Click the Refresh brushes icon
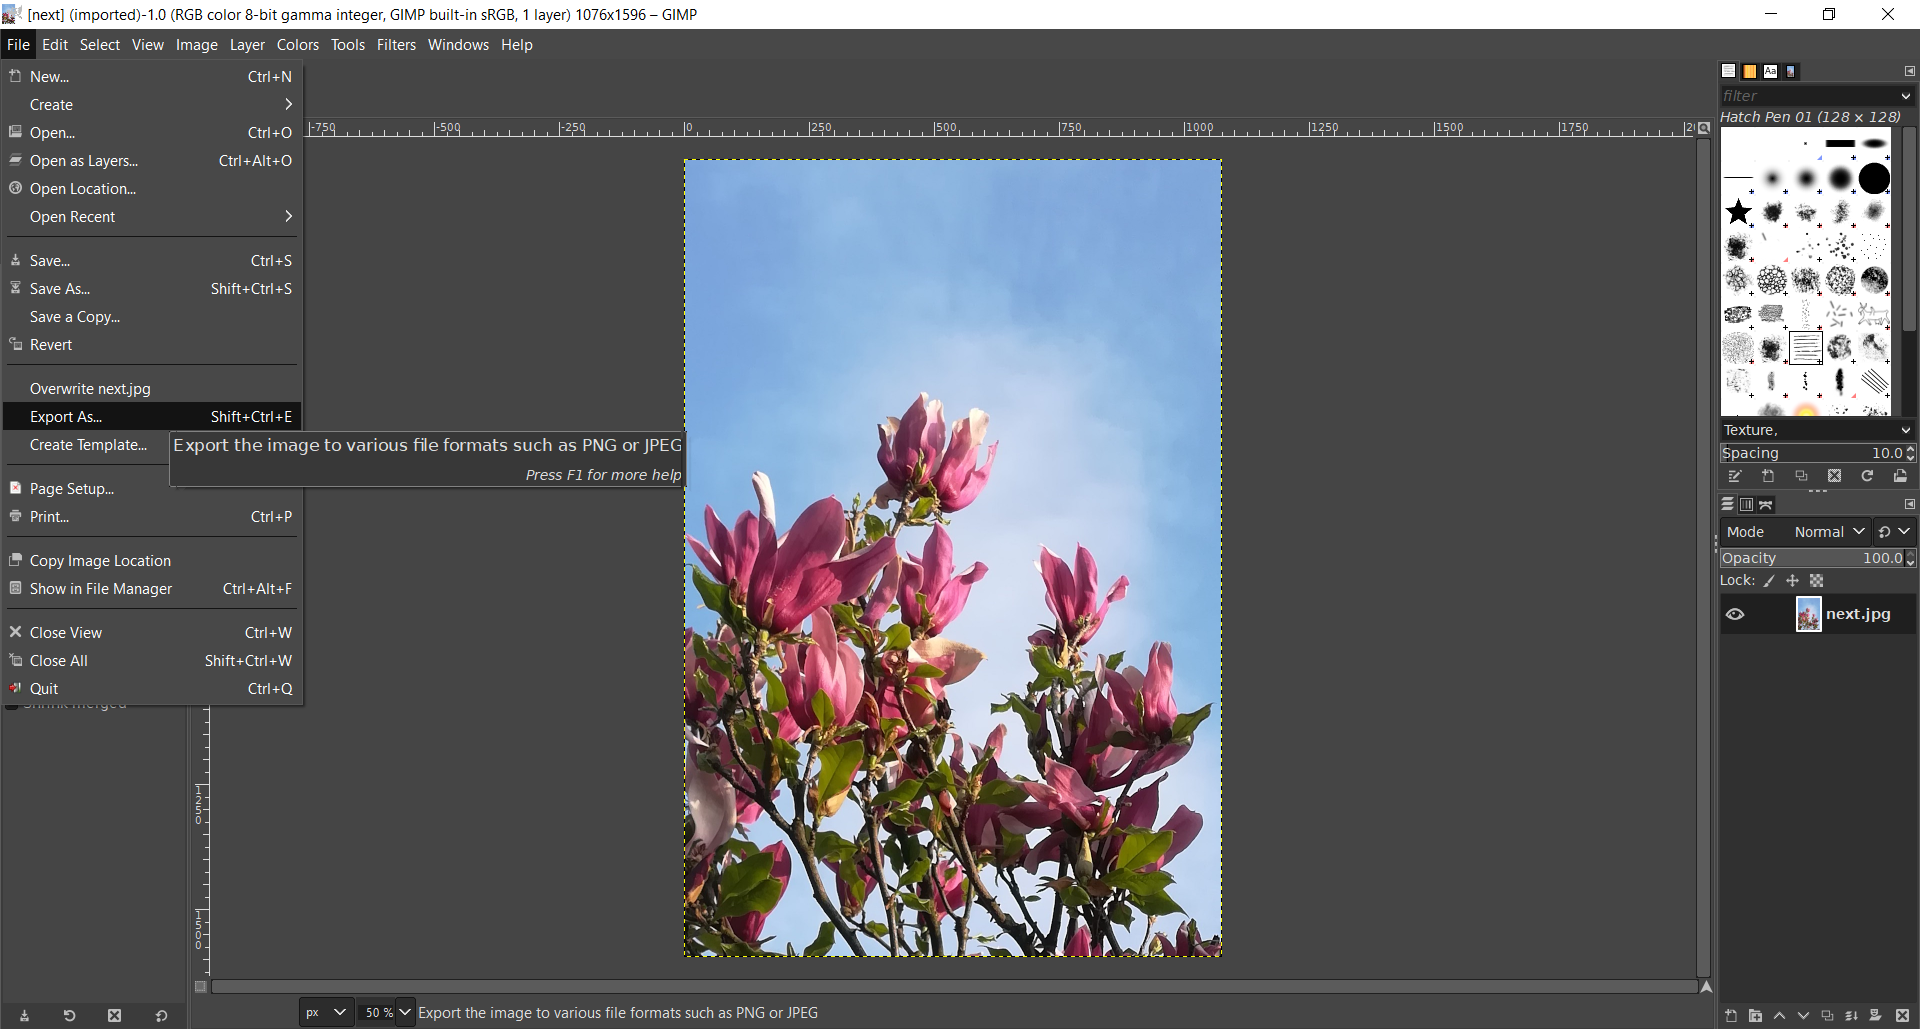 click(x=1867, y=477)
